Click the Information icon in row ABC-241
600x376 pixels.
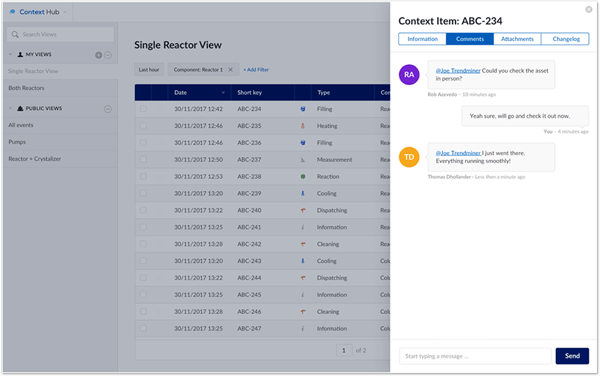coord(303,227)
